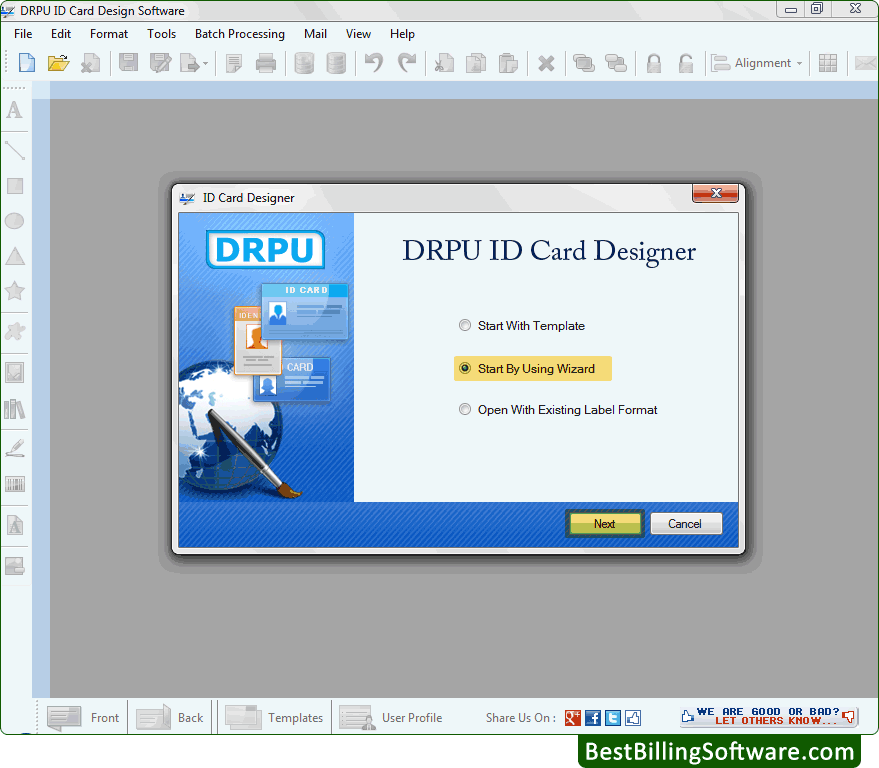The image size is (879, 768).
Task: Select the Signature pen tool in sidebar
Action: [x=15, y=448]
